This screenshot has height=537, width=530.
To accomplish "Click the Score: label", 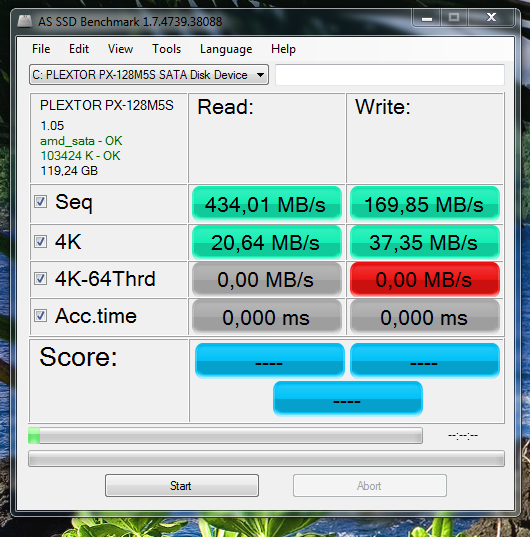I will (78, 357).
